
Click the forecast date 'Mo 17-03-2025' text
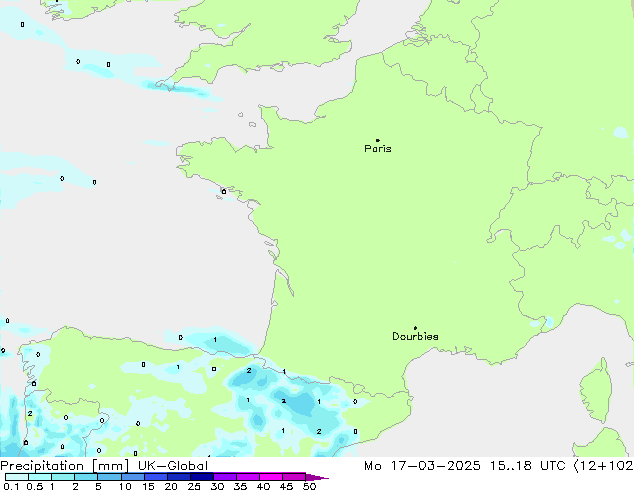click(422, 466)
